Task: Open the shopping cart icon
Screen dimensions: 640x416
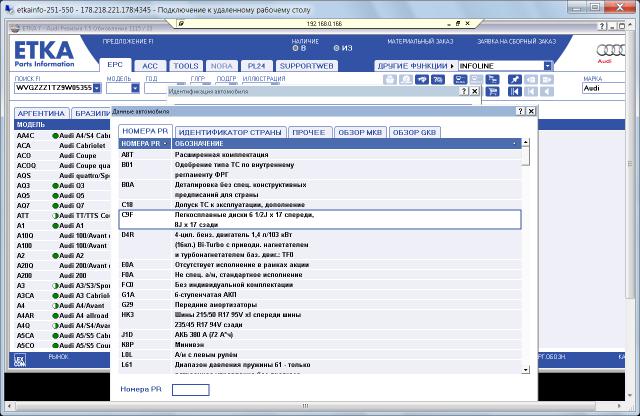Action: 492,91
